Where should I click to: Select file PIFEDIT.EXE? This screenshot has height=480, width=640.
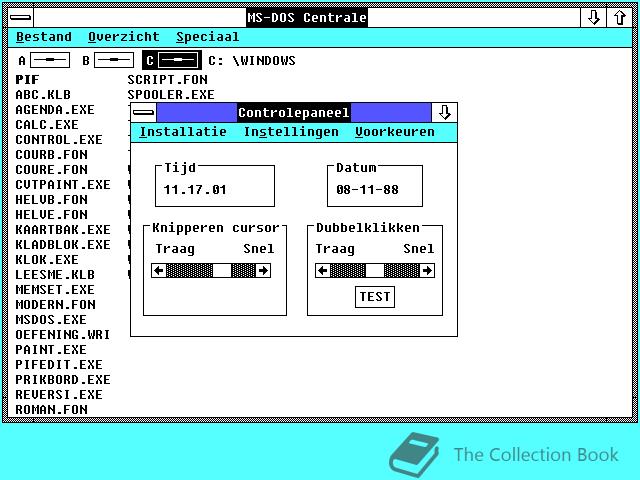[59, 365]
